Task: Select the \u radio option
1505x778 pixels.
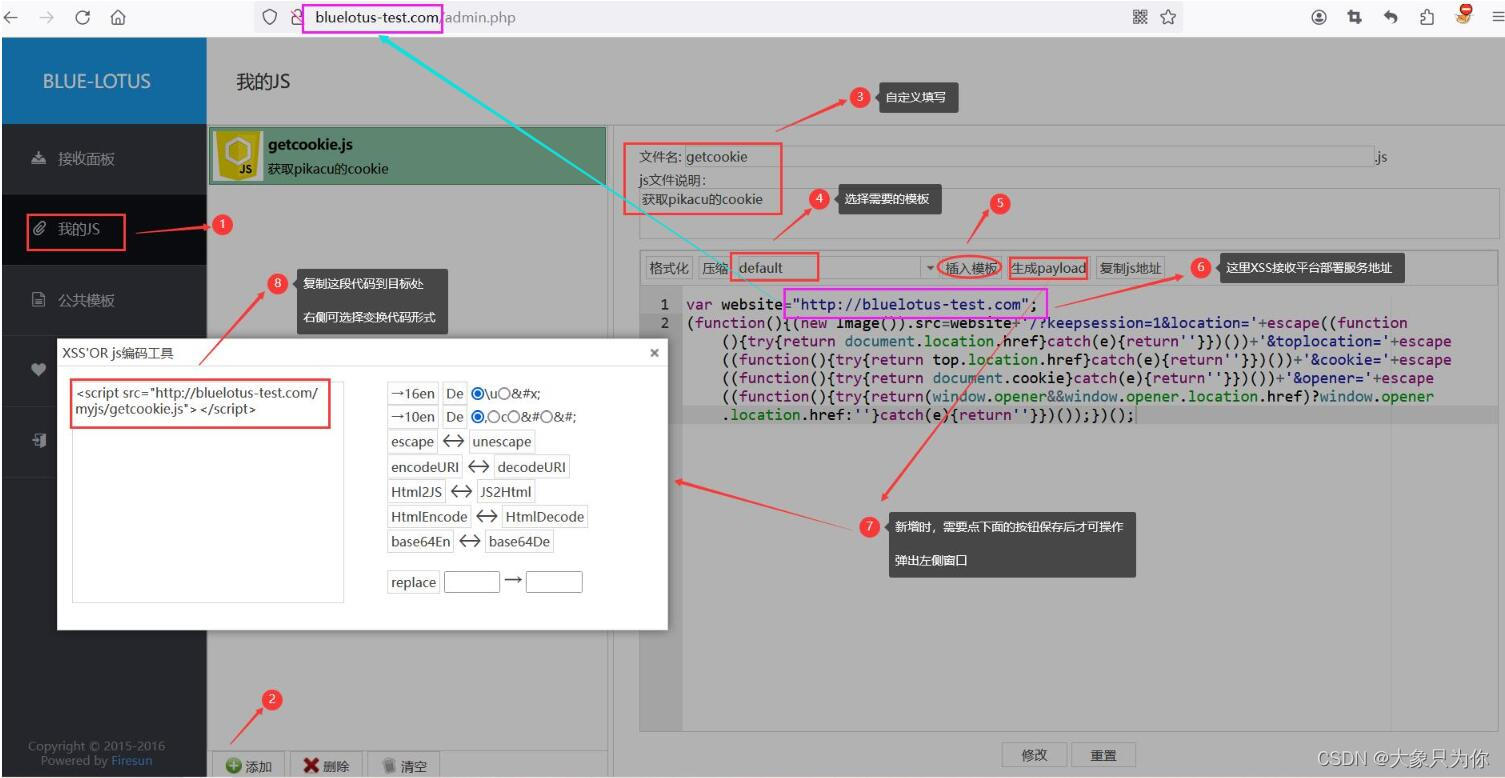Action: click(x=478, y=393)
